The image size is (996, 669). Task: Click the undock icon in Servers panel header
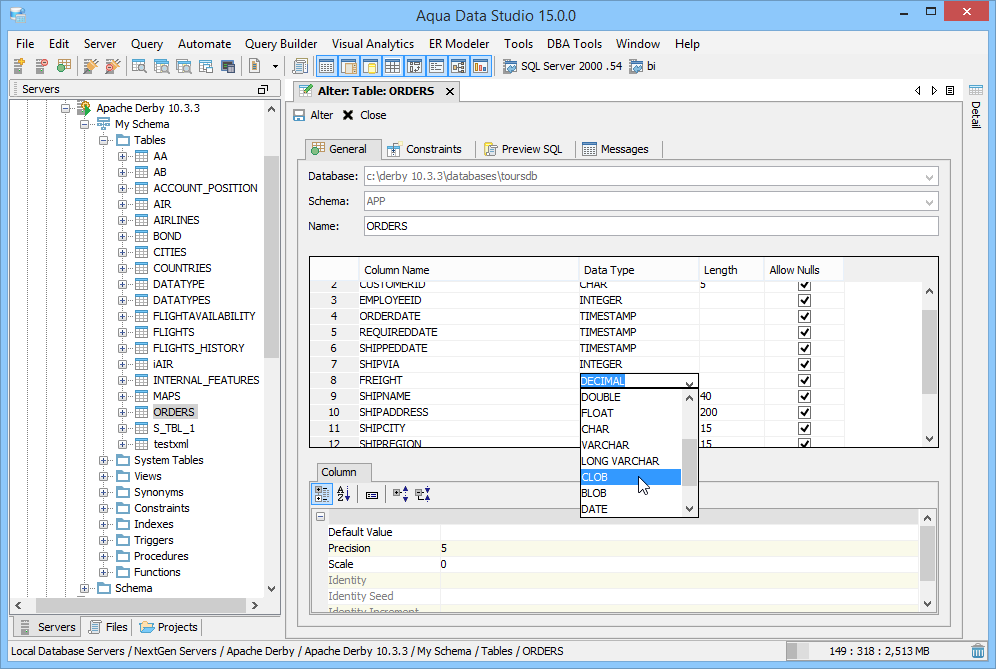tap(263, 90)
